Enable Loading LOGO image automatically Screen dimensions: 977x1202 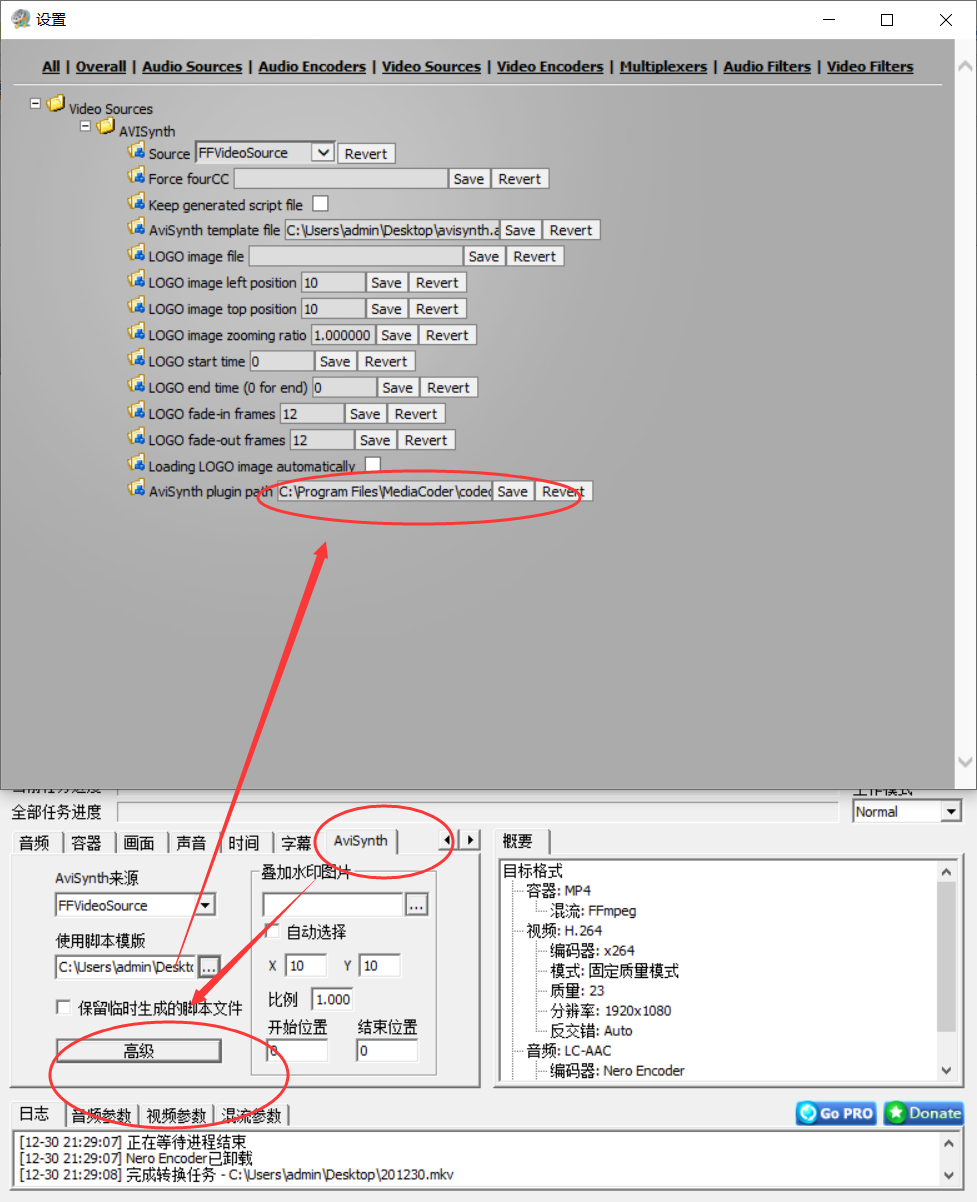coord(371,464)
